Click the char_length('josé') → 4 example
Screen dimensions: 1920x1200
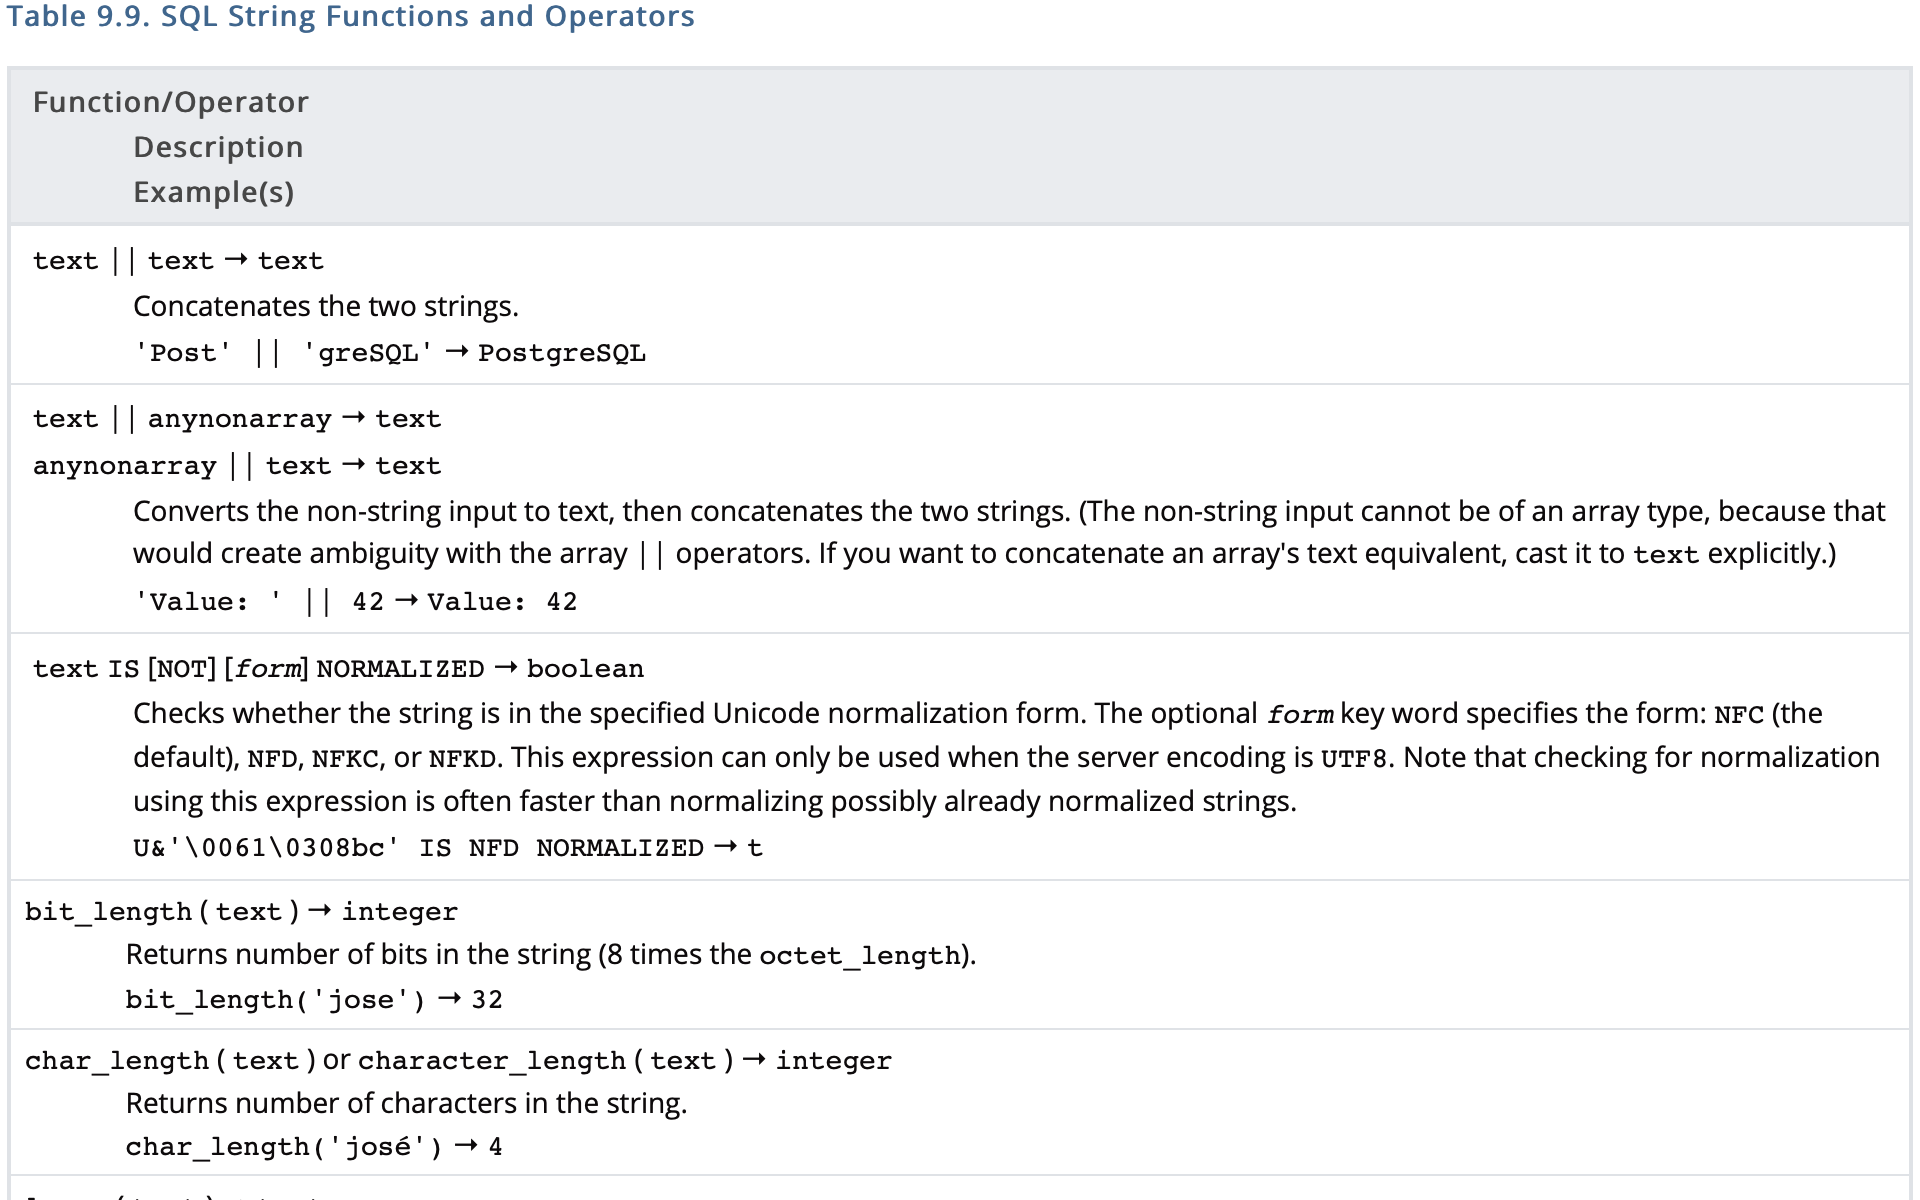pos(313,1147)
